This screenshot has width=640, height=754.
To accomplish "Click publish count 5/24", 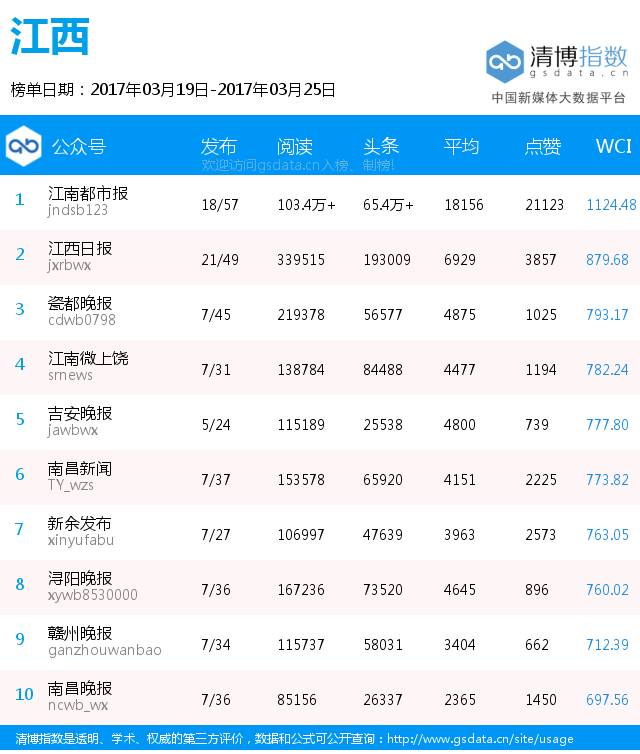I will coord(216,425).
